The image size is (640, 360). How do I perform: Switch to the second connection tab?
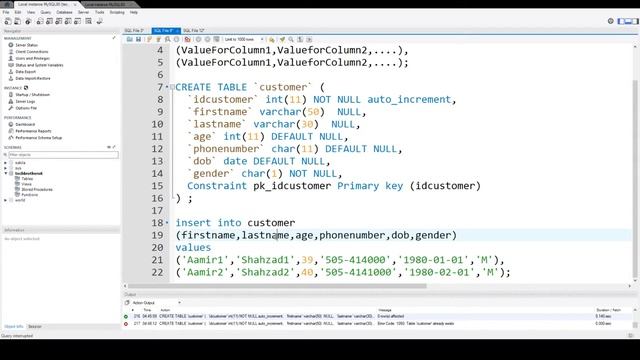107,4
